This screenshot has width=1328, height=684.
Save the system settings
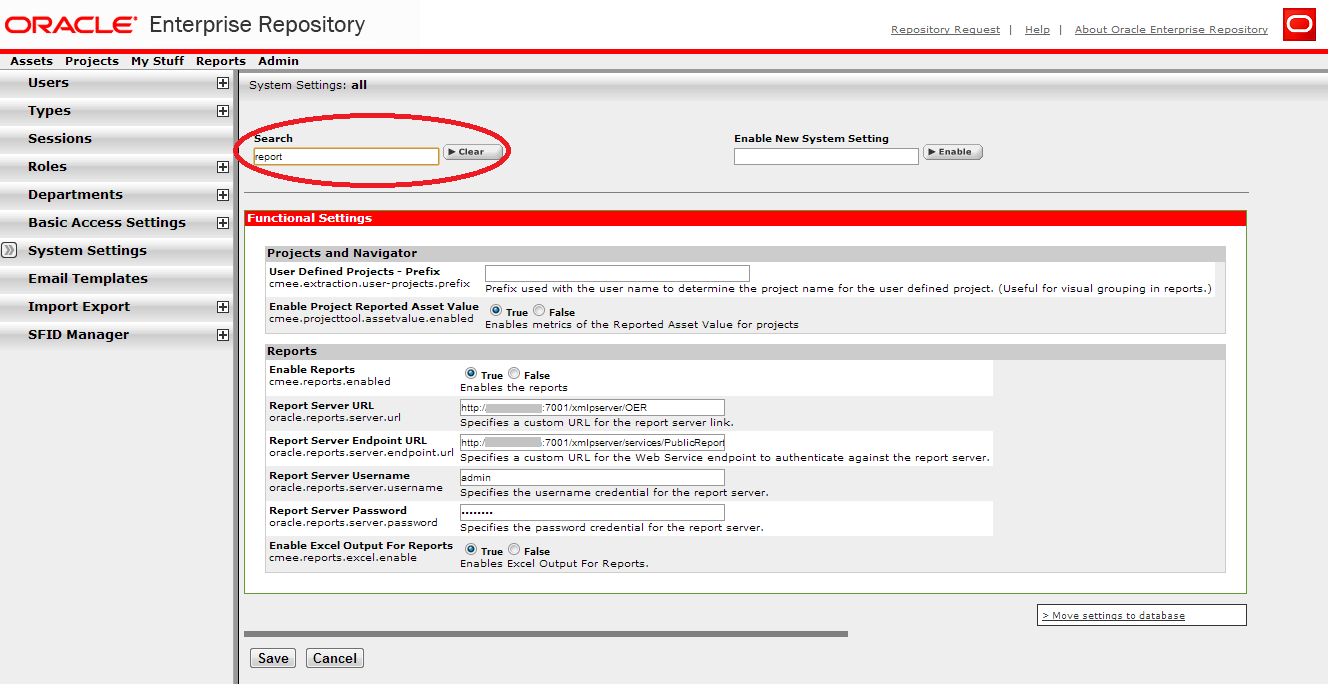click(272, 658)
